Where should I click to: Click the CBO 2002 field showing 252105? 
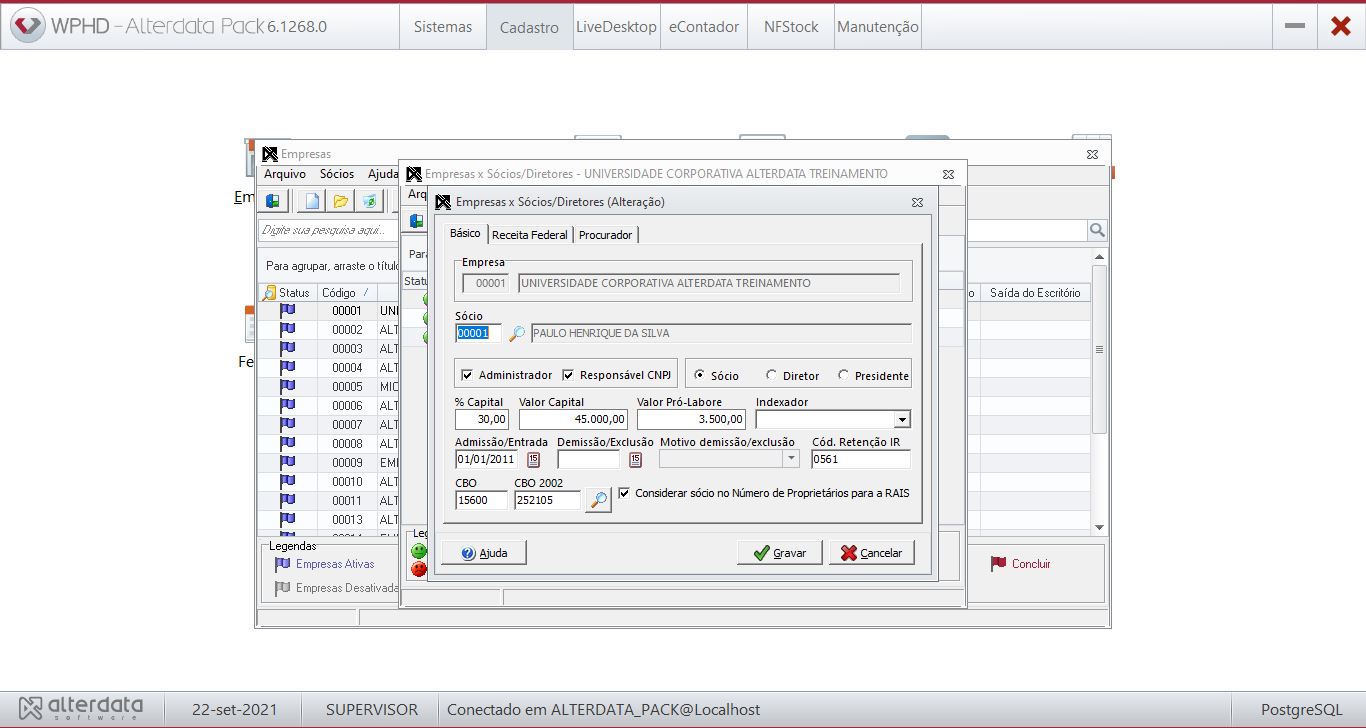[x=548, y=500]
